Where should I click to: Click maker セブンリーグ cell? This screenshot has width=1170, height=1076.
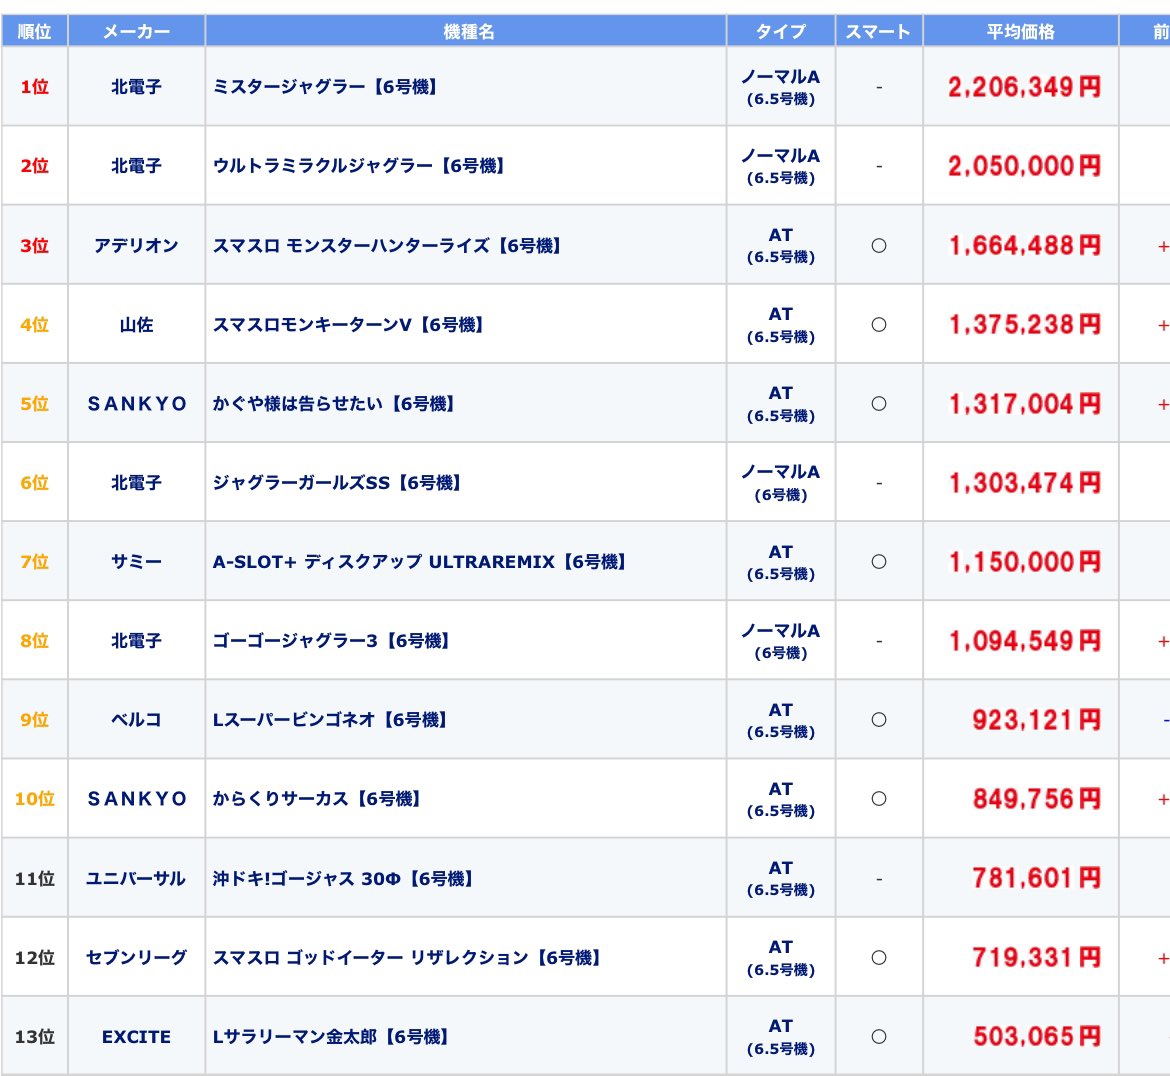tap(137, 958)
